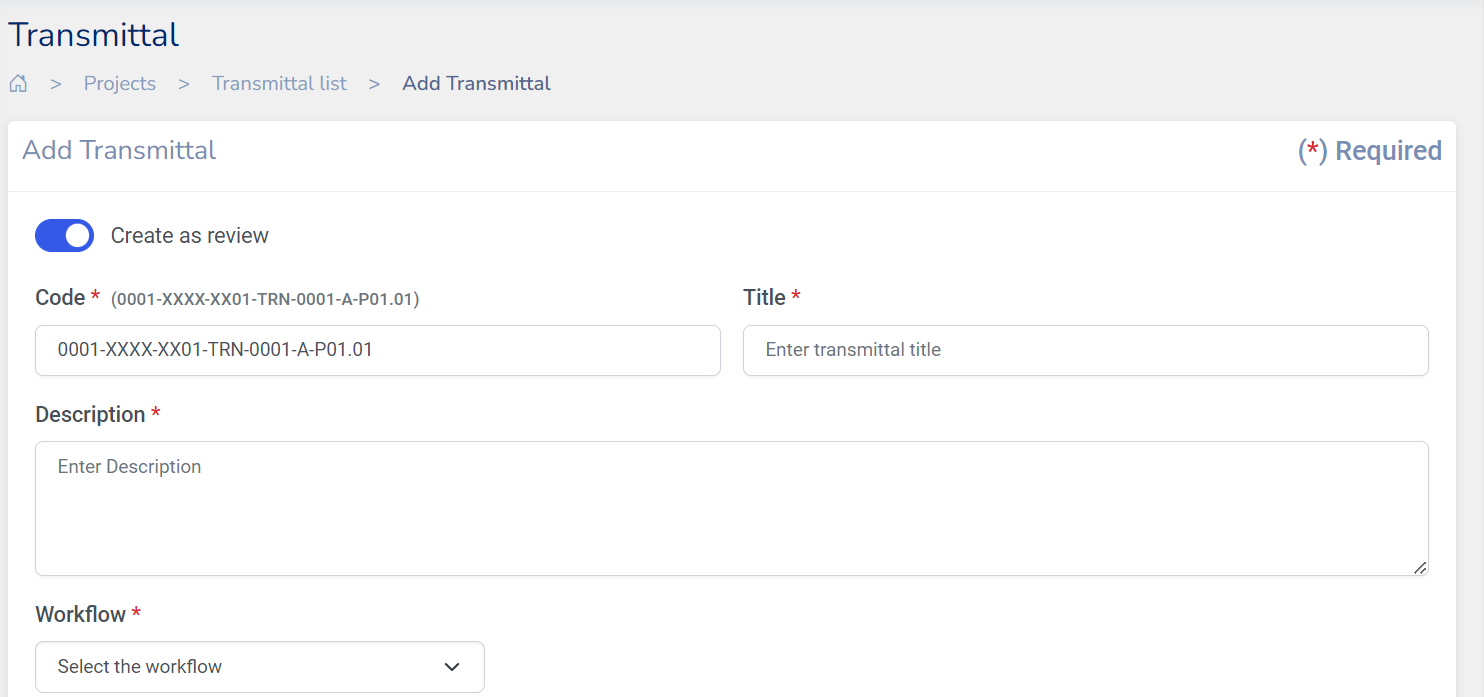The height and width of the screenshot is (697, 1484).
Task: Click the Add Transmittal card header title
Action: click(119, 151)
